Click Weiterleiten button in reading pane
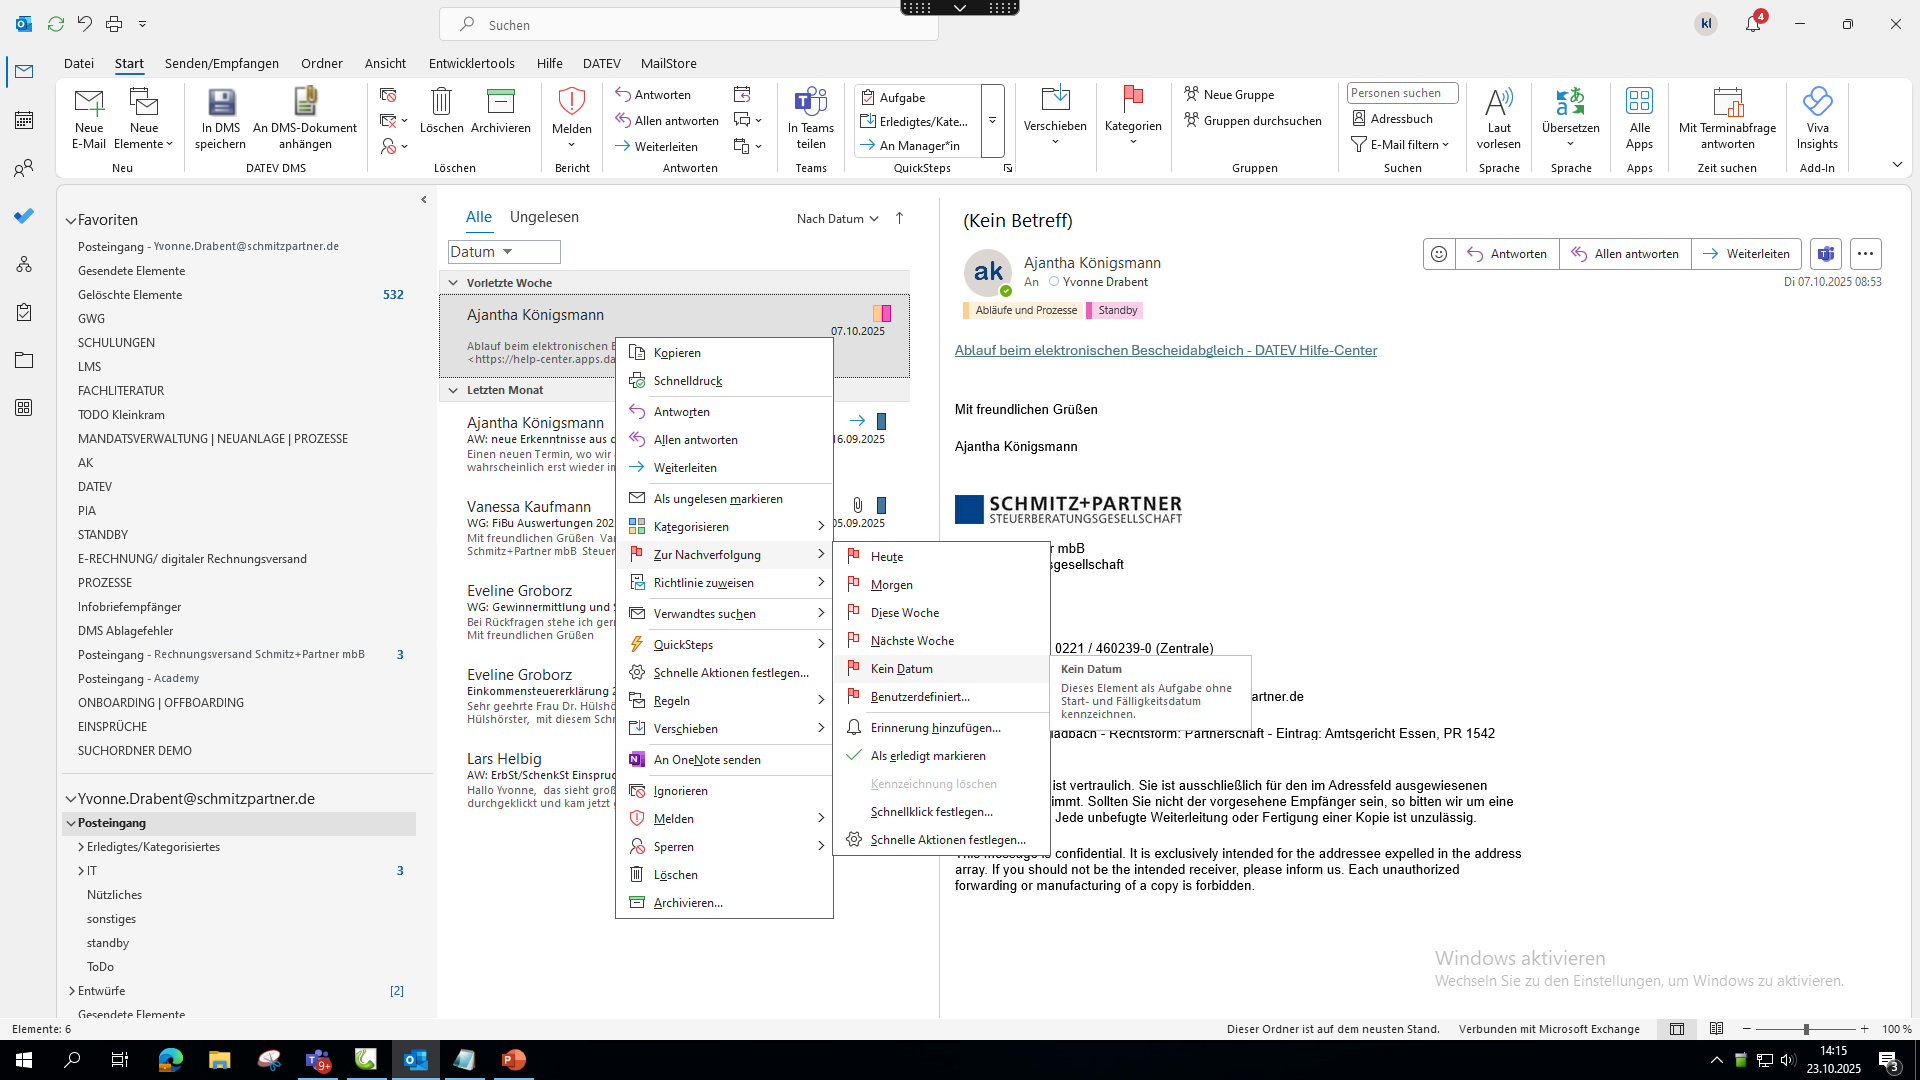Viewport: 1920px width, 1080px height. click(x=1746, y=254)
